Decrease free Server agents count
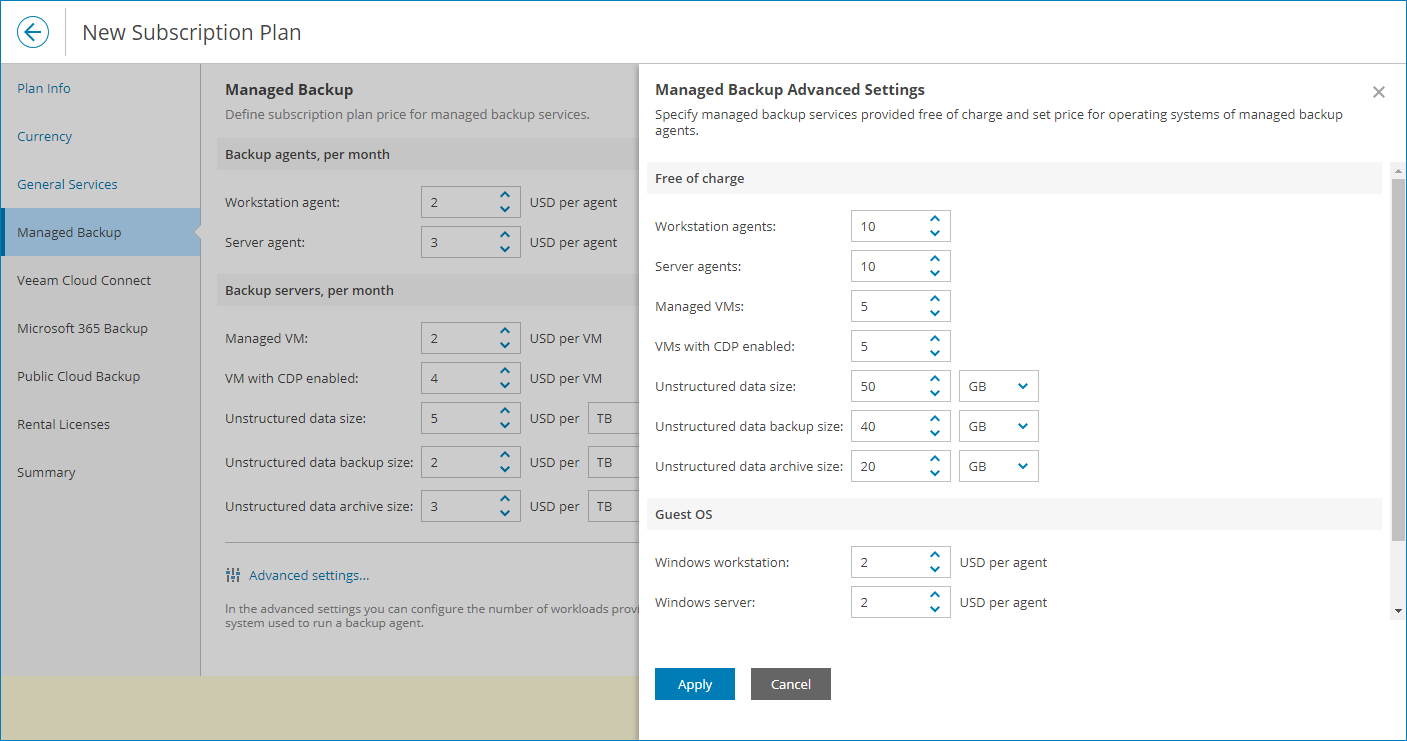This screenshot has height=741, width=1407. [x=935, y=273]
